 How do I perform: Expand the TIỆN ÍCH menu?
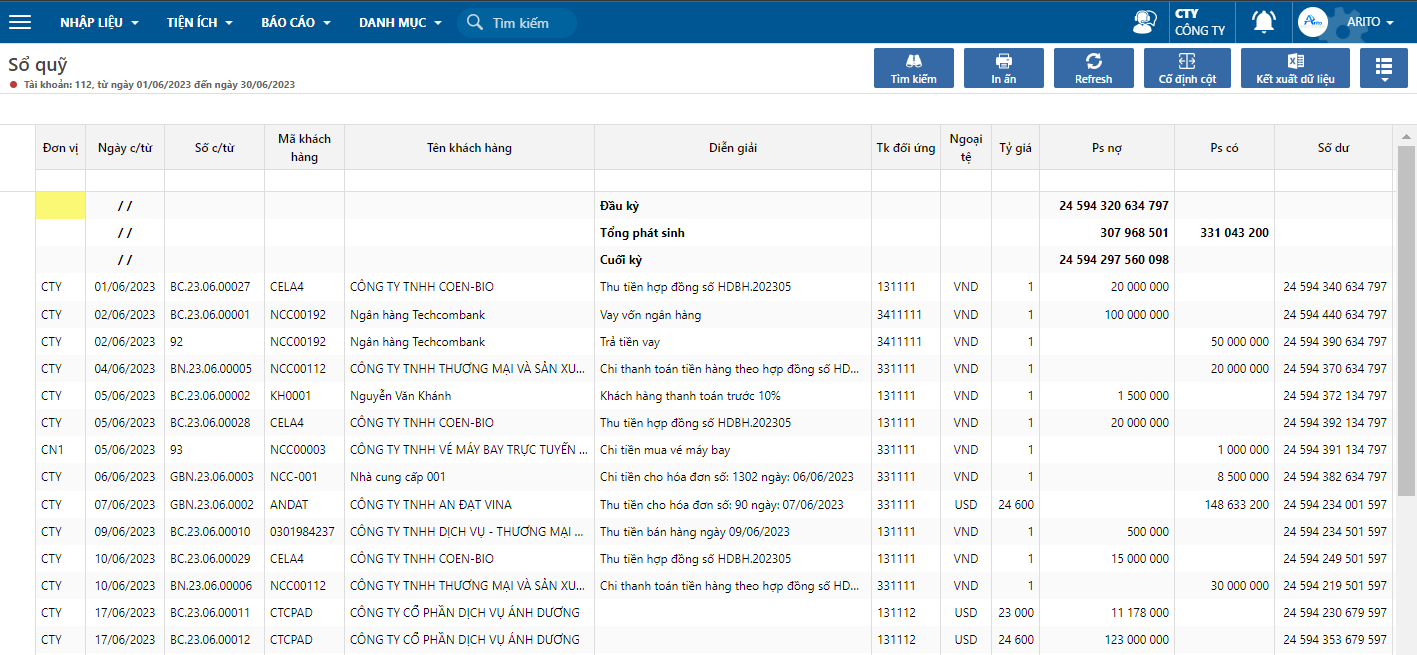(x=200, y=22)
